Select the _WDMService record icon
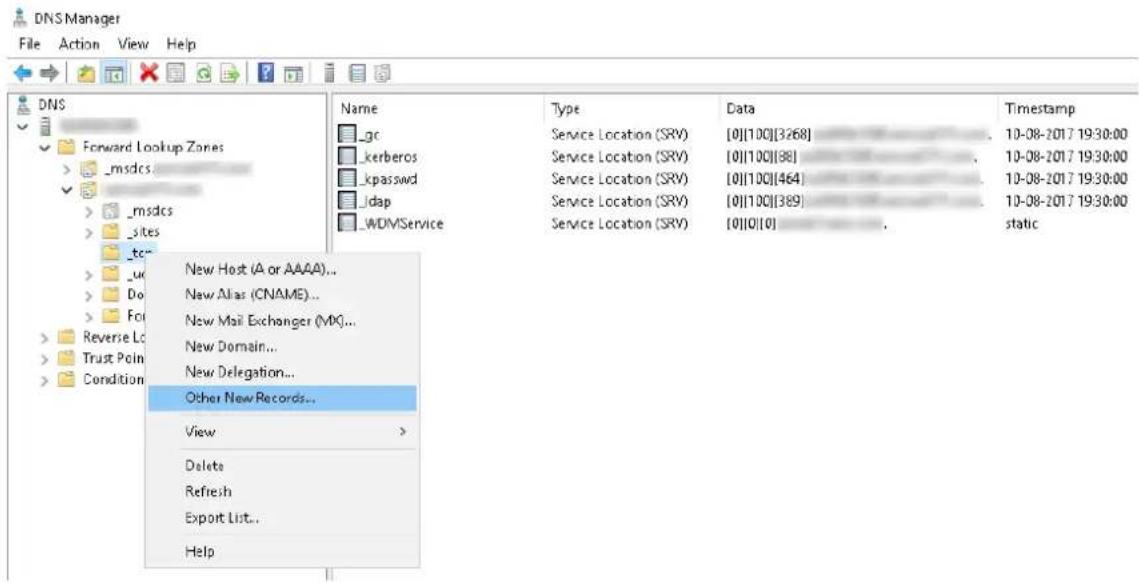 (349, 224)
